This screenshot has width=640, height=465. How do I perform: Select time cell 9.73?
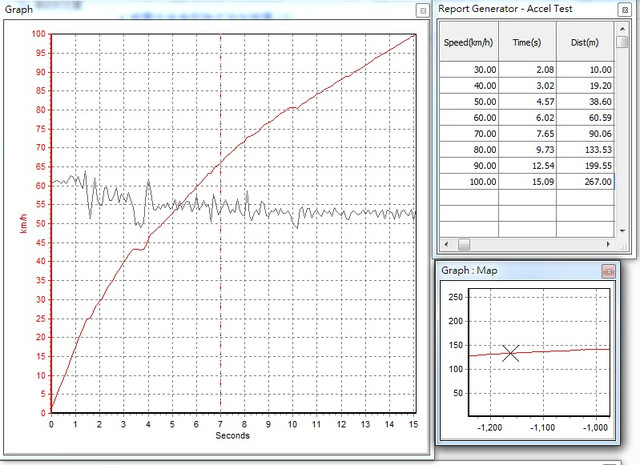(527, 149)
